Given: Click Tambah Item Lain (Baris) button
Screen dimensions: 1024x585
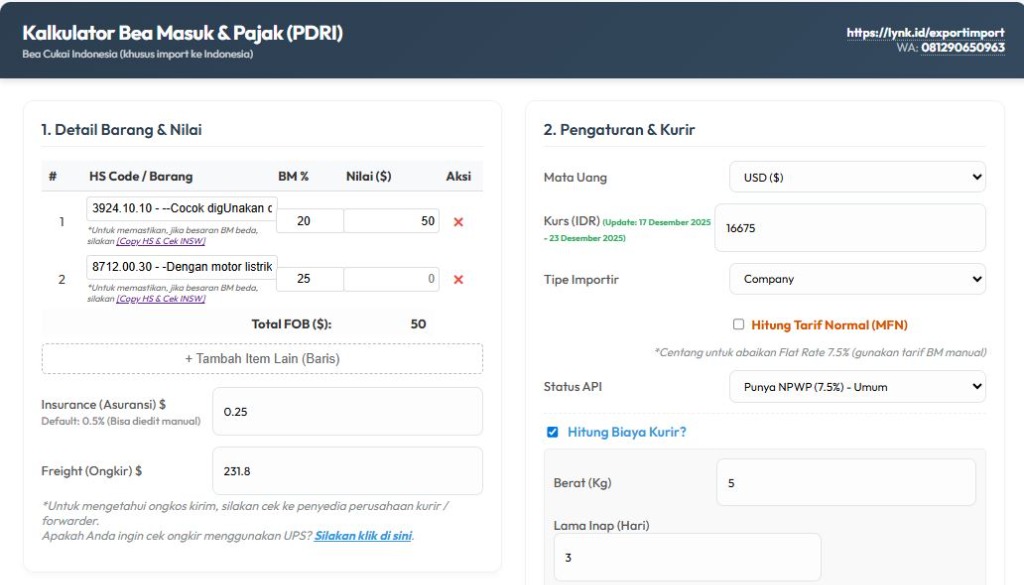Looking at the screenshot, I should [262, 358].
